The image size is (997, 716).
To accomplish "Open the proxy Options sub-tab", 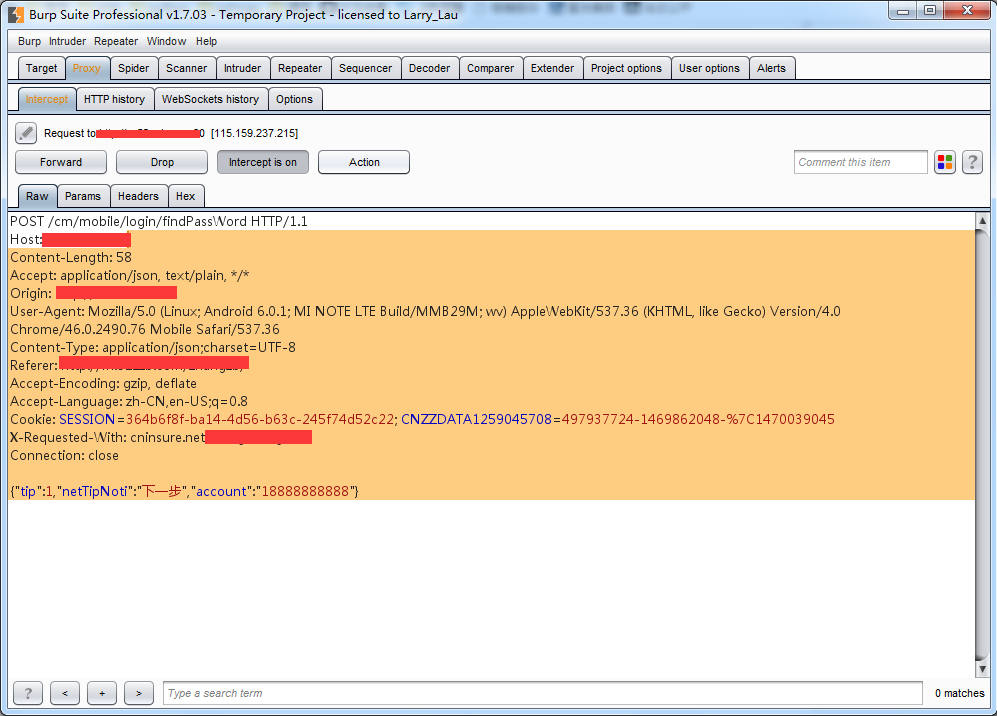I will (294, 99).
